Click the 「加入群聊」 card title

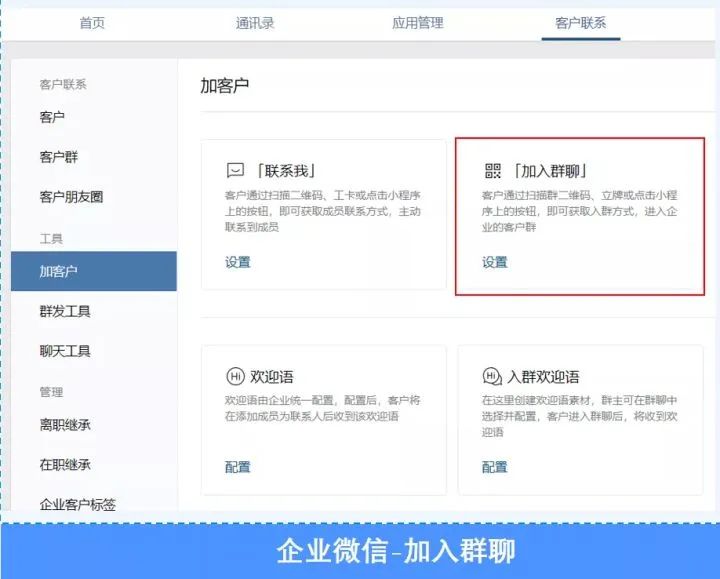pos(550,171)
